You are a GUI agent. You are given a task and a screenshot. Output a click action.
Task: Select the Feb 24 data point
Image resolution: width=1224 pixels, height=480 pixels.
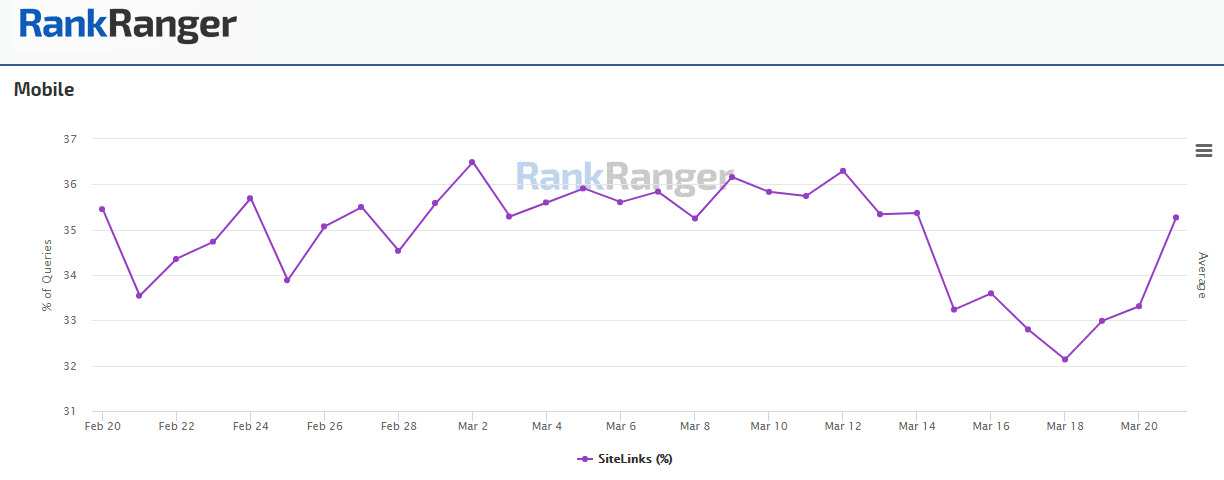pos(250,198)
